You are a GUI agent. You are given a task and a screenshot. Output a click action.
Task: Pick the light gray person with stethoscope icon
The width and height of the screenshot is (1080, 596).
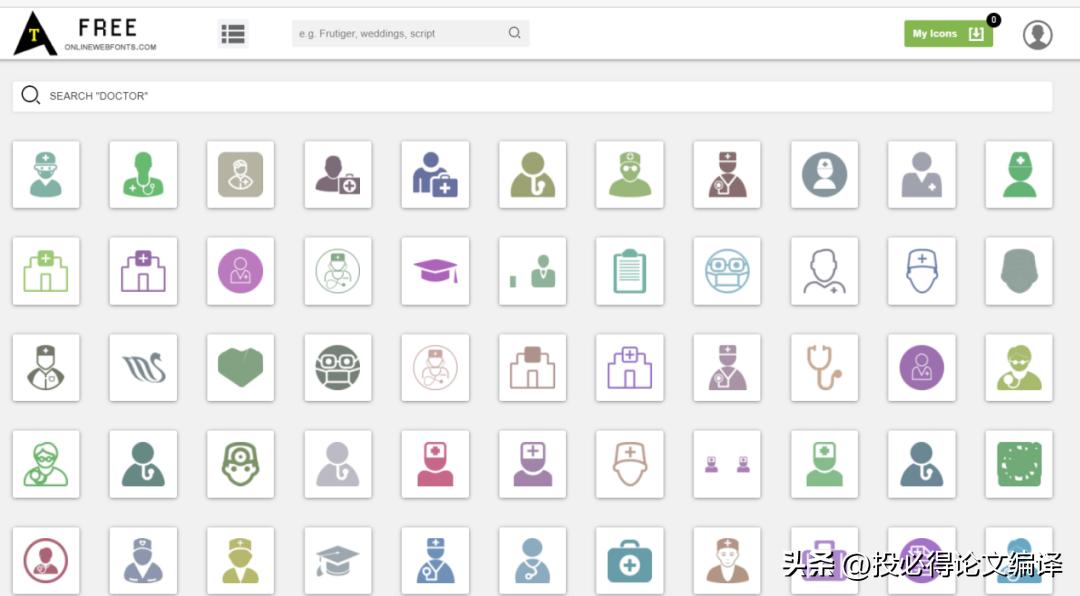point(338,464)
